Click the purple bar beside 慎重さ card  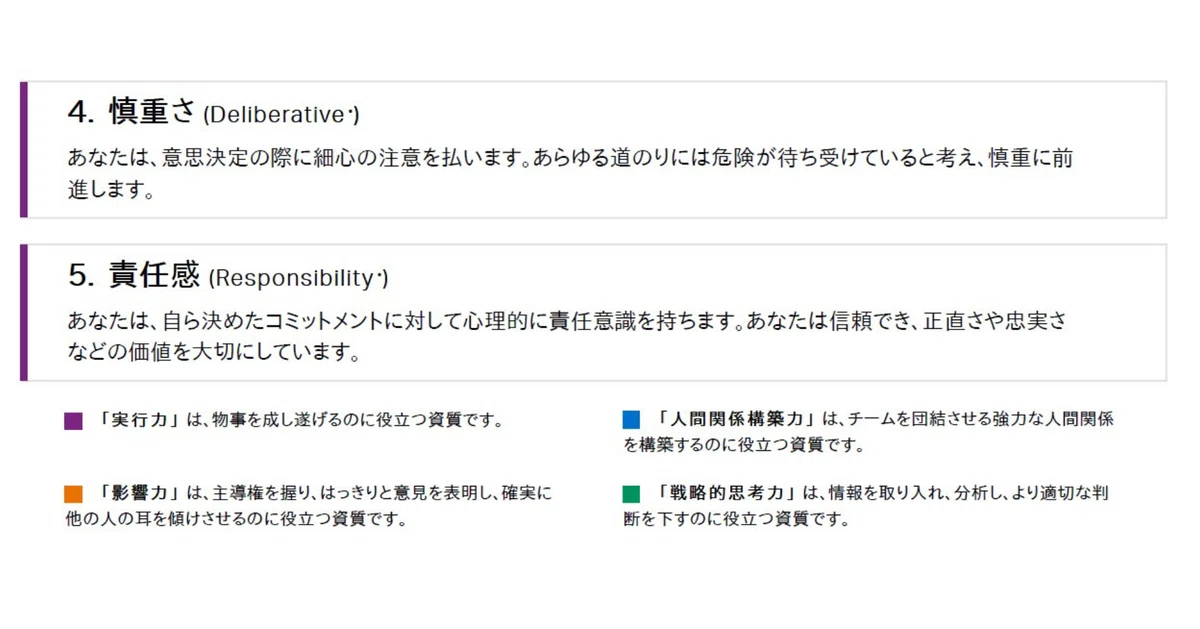24,150
